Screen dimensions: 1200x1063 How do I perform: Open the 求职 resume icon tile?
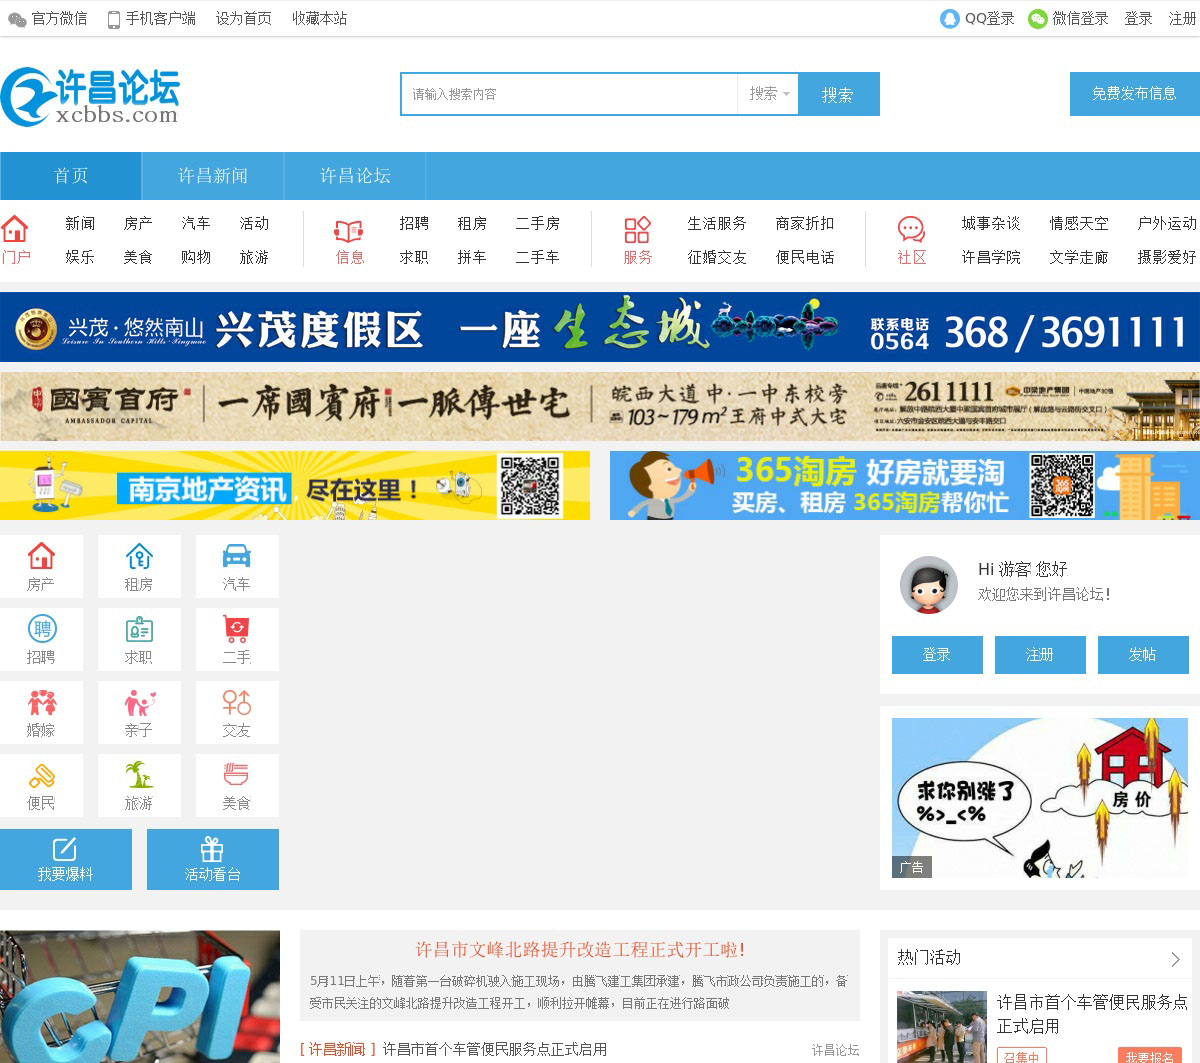[139, 639]
